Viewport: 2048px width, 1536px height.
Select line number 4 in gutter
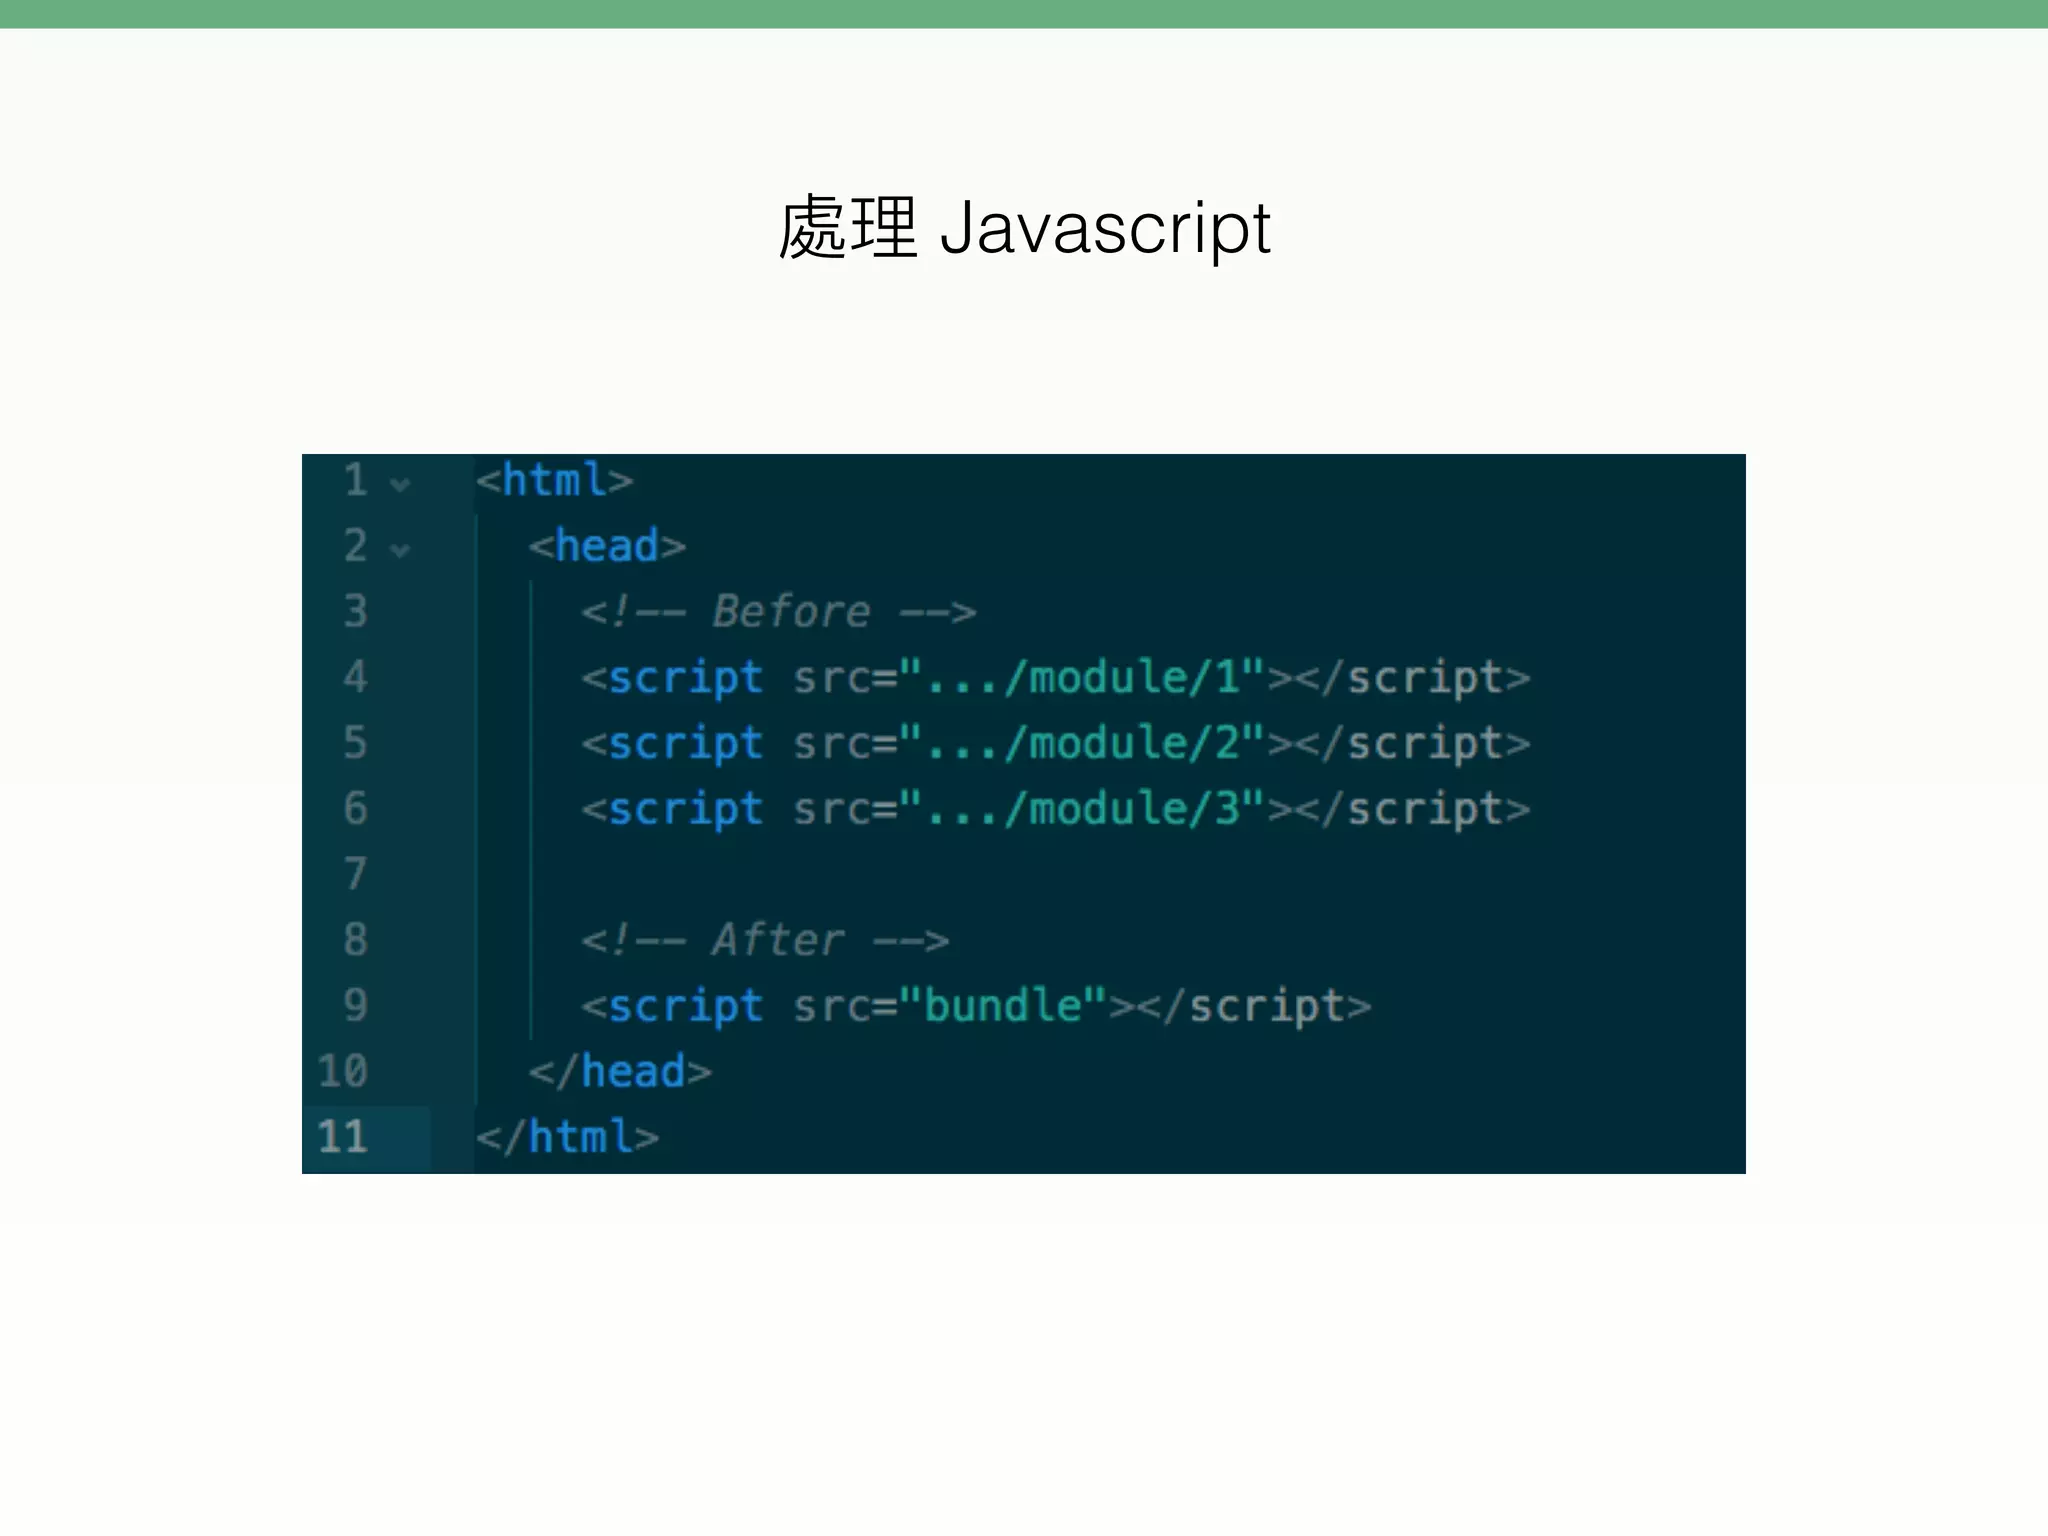356,677
